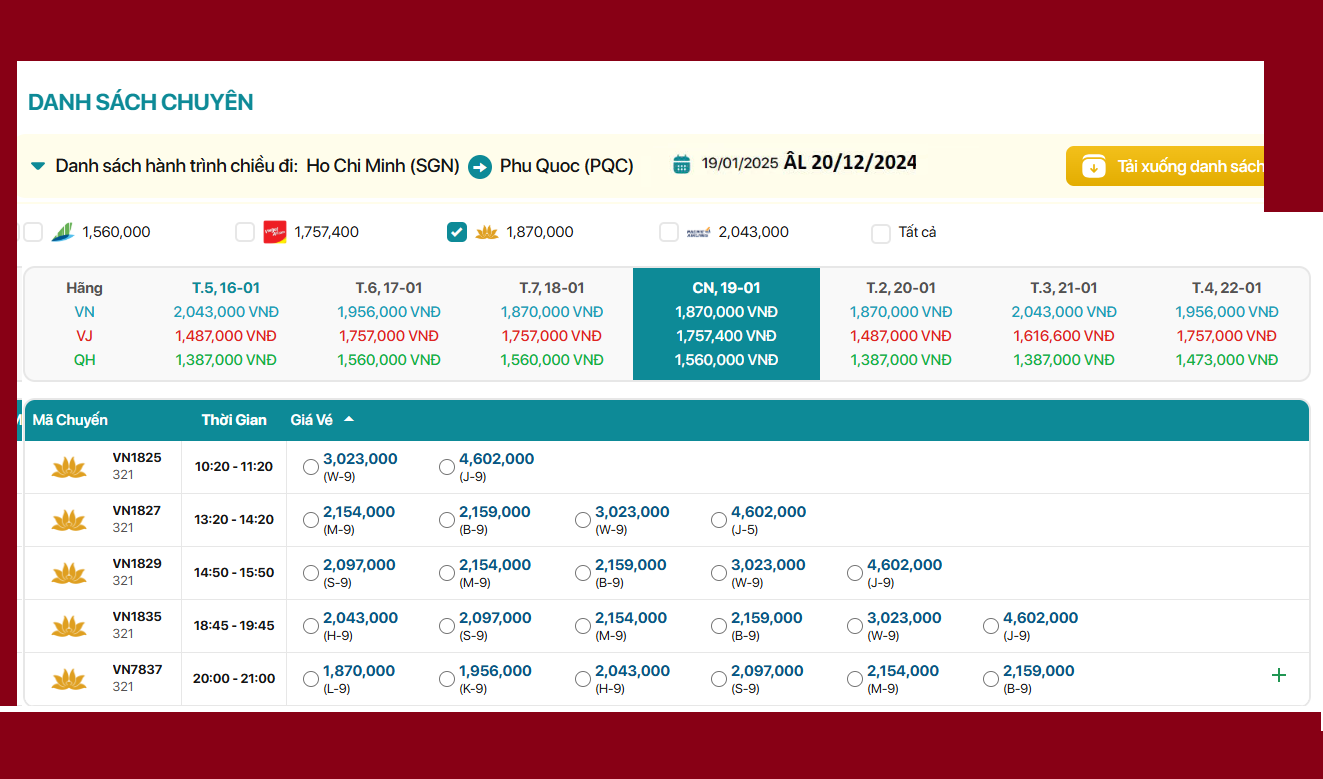
Task: Click the green plus icon on VN7837 row
Action: click(1278, 675)
